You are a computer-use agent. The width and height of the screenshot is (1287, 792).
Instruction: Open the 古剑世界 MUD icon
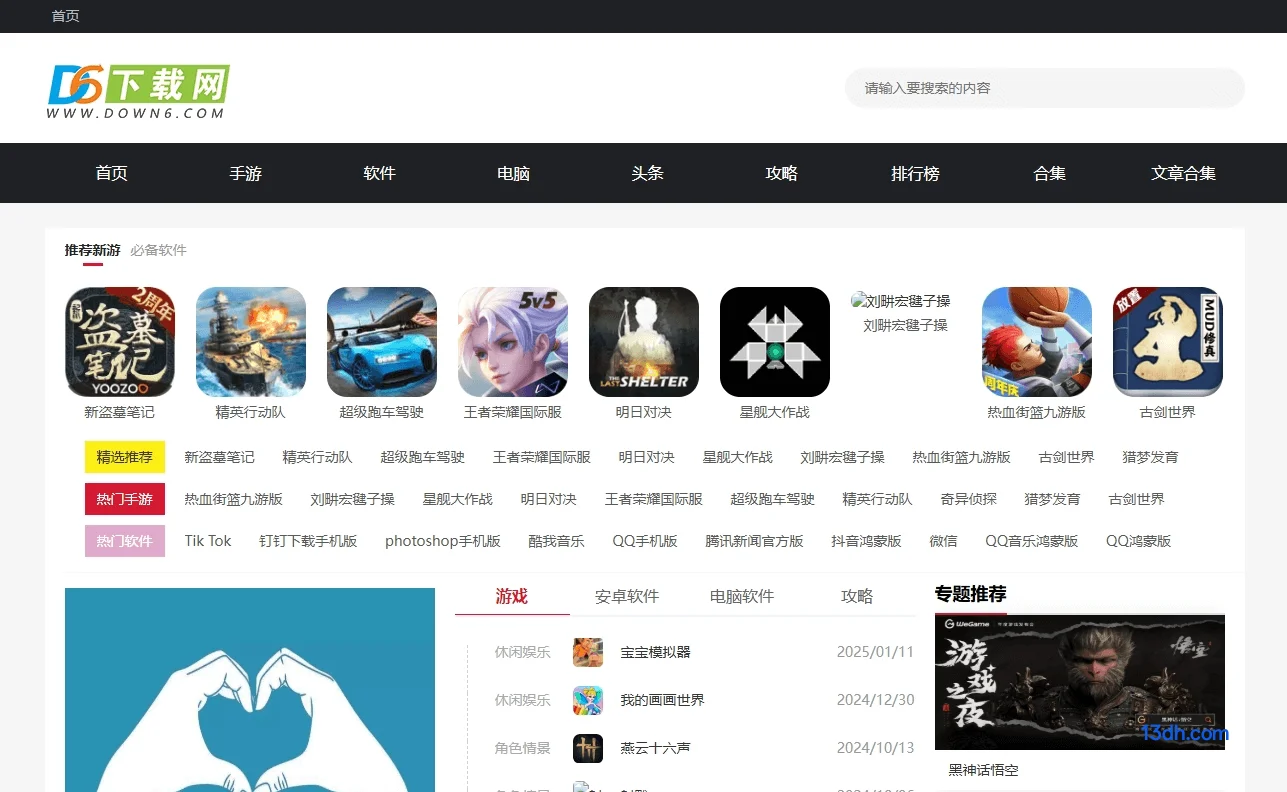pyautogui.click(x=1168, y=342)
